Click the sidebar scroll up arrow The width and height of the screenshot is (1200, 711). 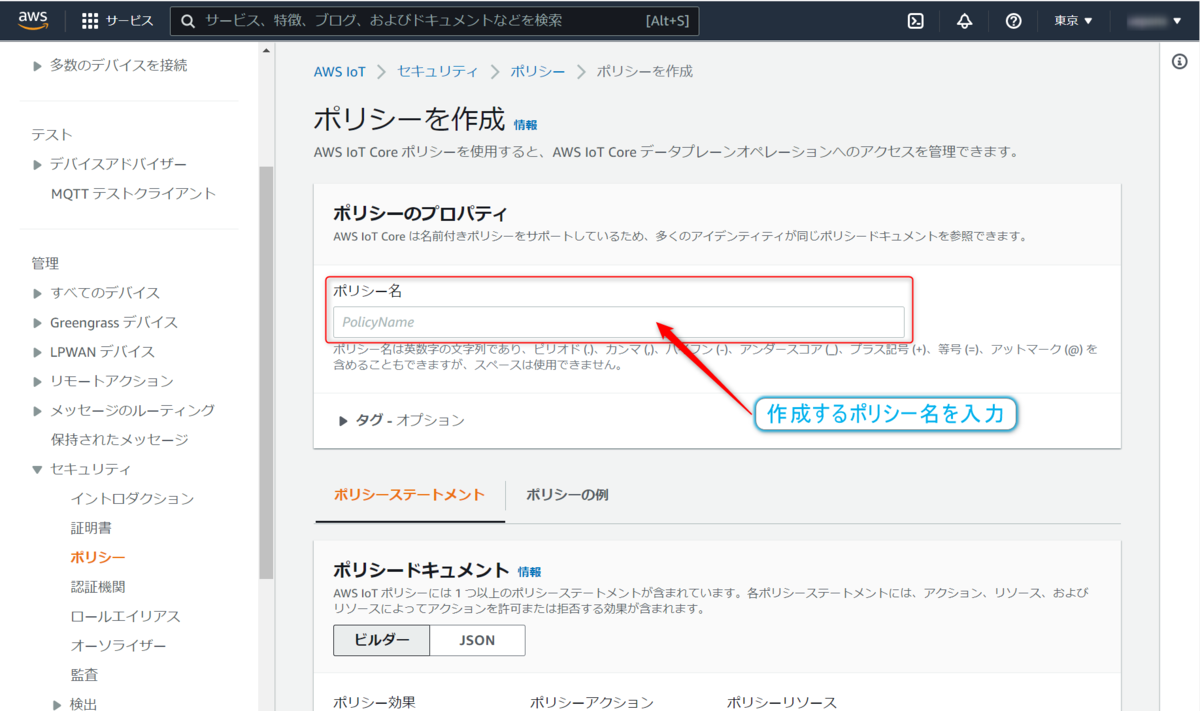[x=266, y=50]
